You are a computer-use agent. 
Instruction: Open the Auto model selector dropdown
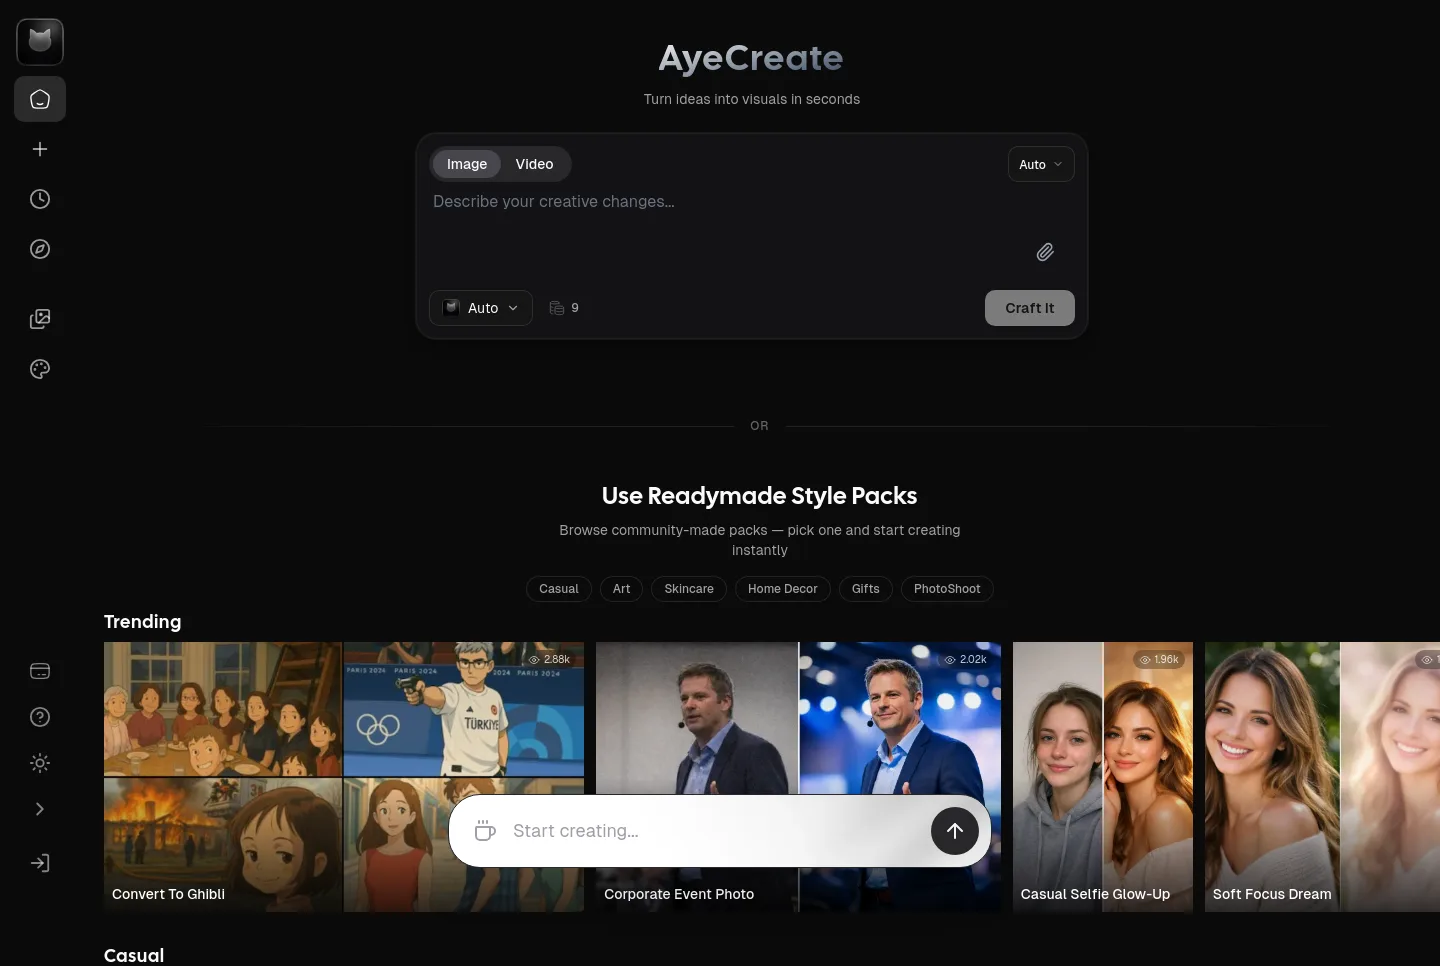481,308
